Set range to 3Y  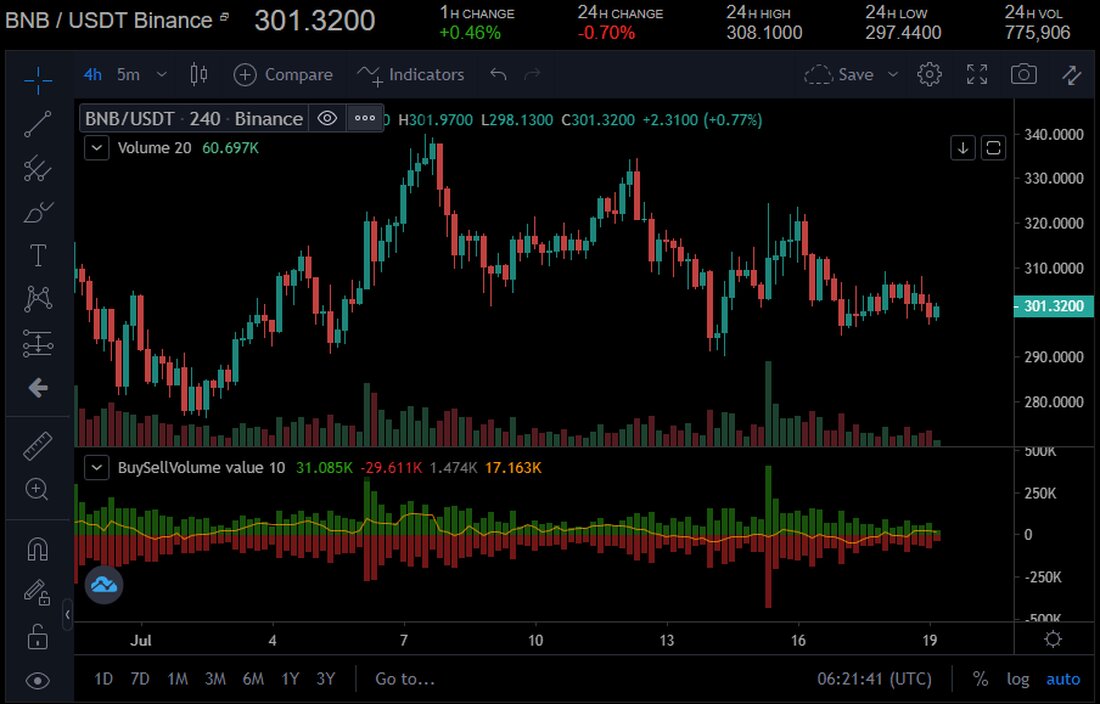click(326, 679)
